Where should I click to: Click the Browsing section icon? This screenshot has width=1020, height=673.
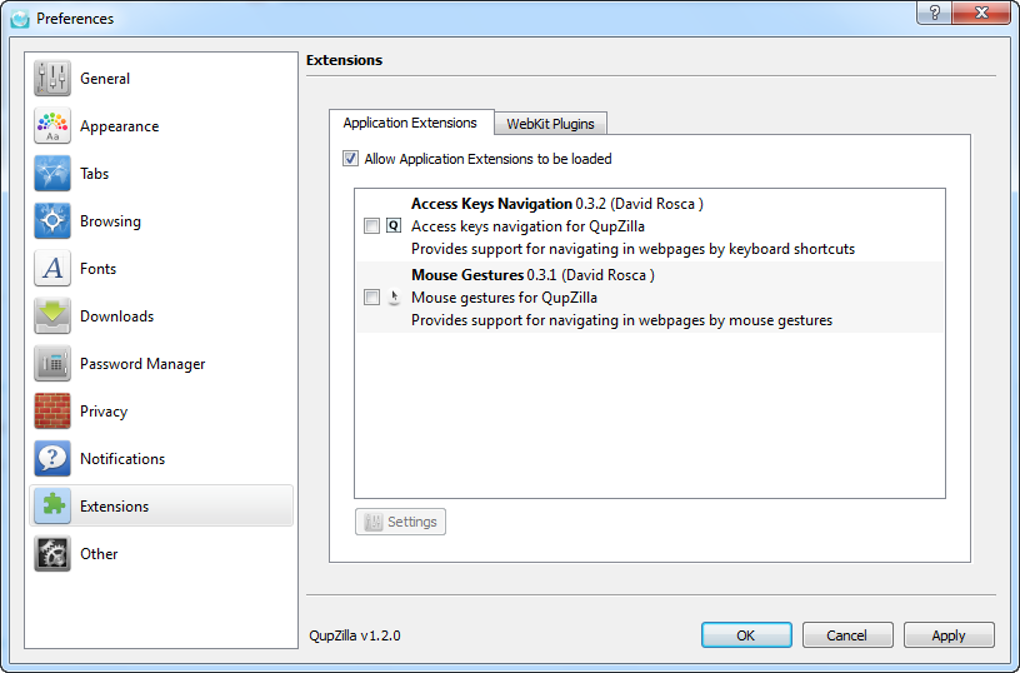pyautogui.click(x=52, y=221)
